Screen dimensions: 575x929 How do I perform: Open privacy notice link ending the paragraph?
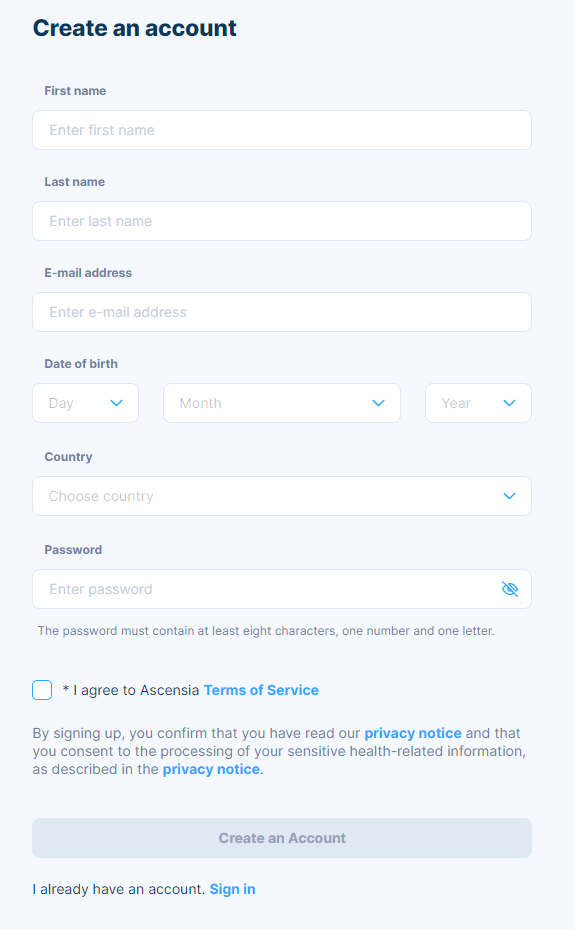point(211,769)
